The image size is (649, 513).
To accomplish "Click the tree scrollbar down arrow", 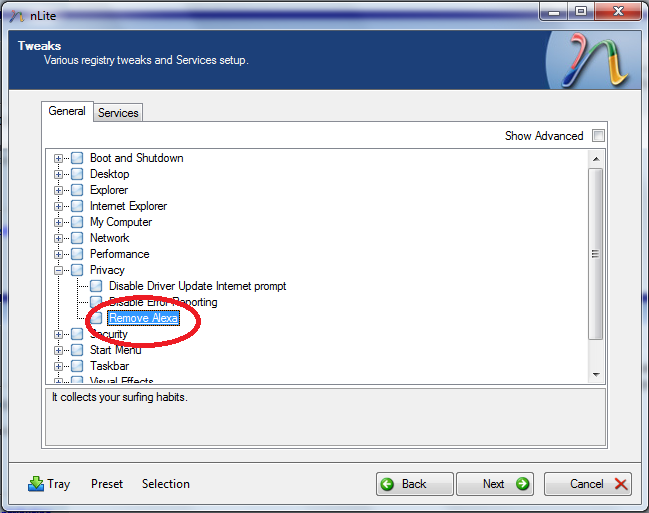I will [x=596, y=375].
